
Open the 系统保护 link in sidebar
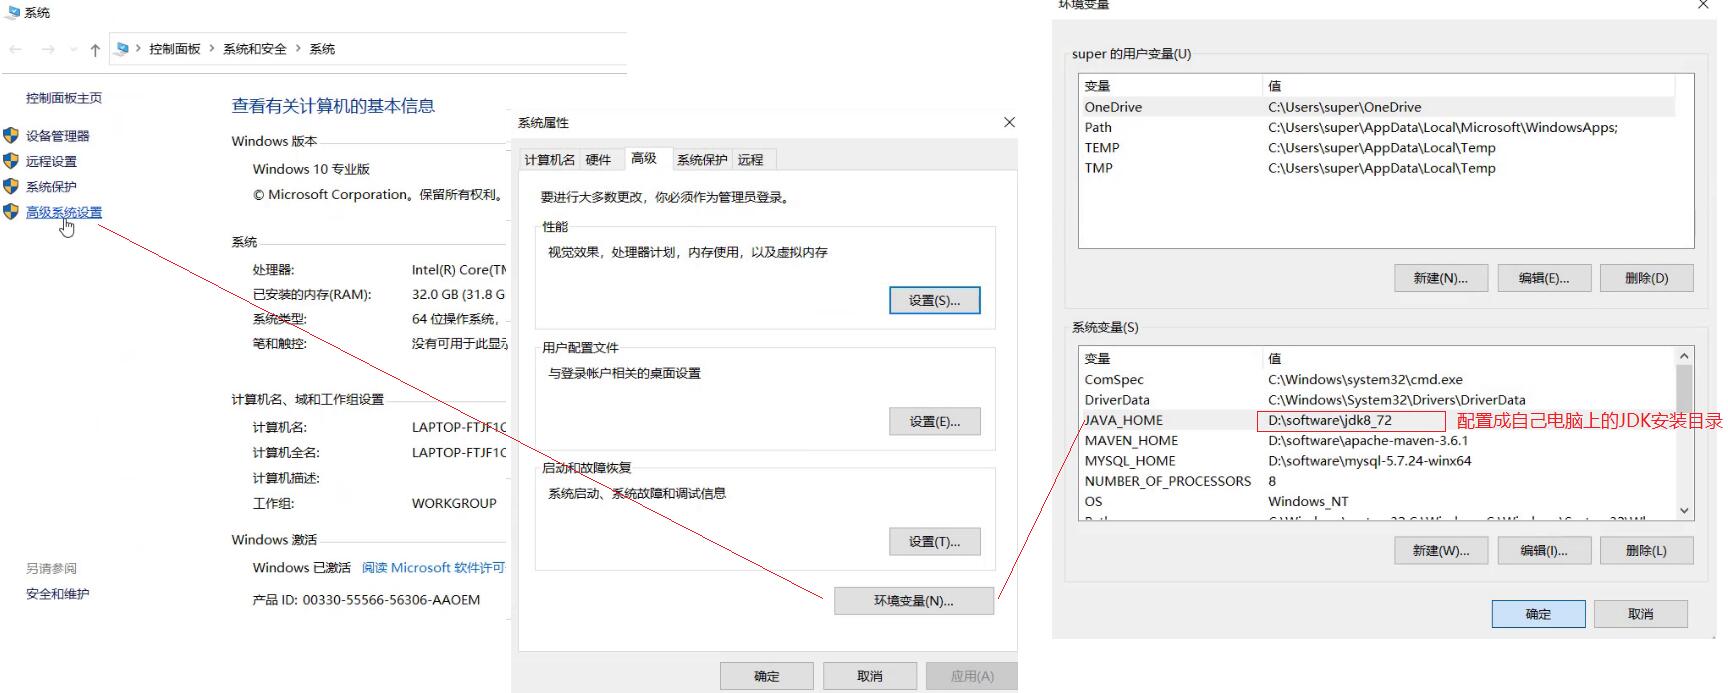tap(51, 186)
